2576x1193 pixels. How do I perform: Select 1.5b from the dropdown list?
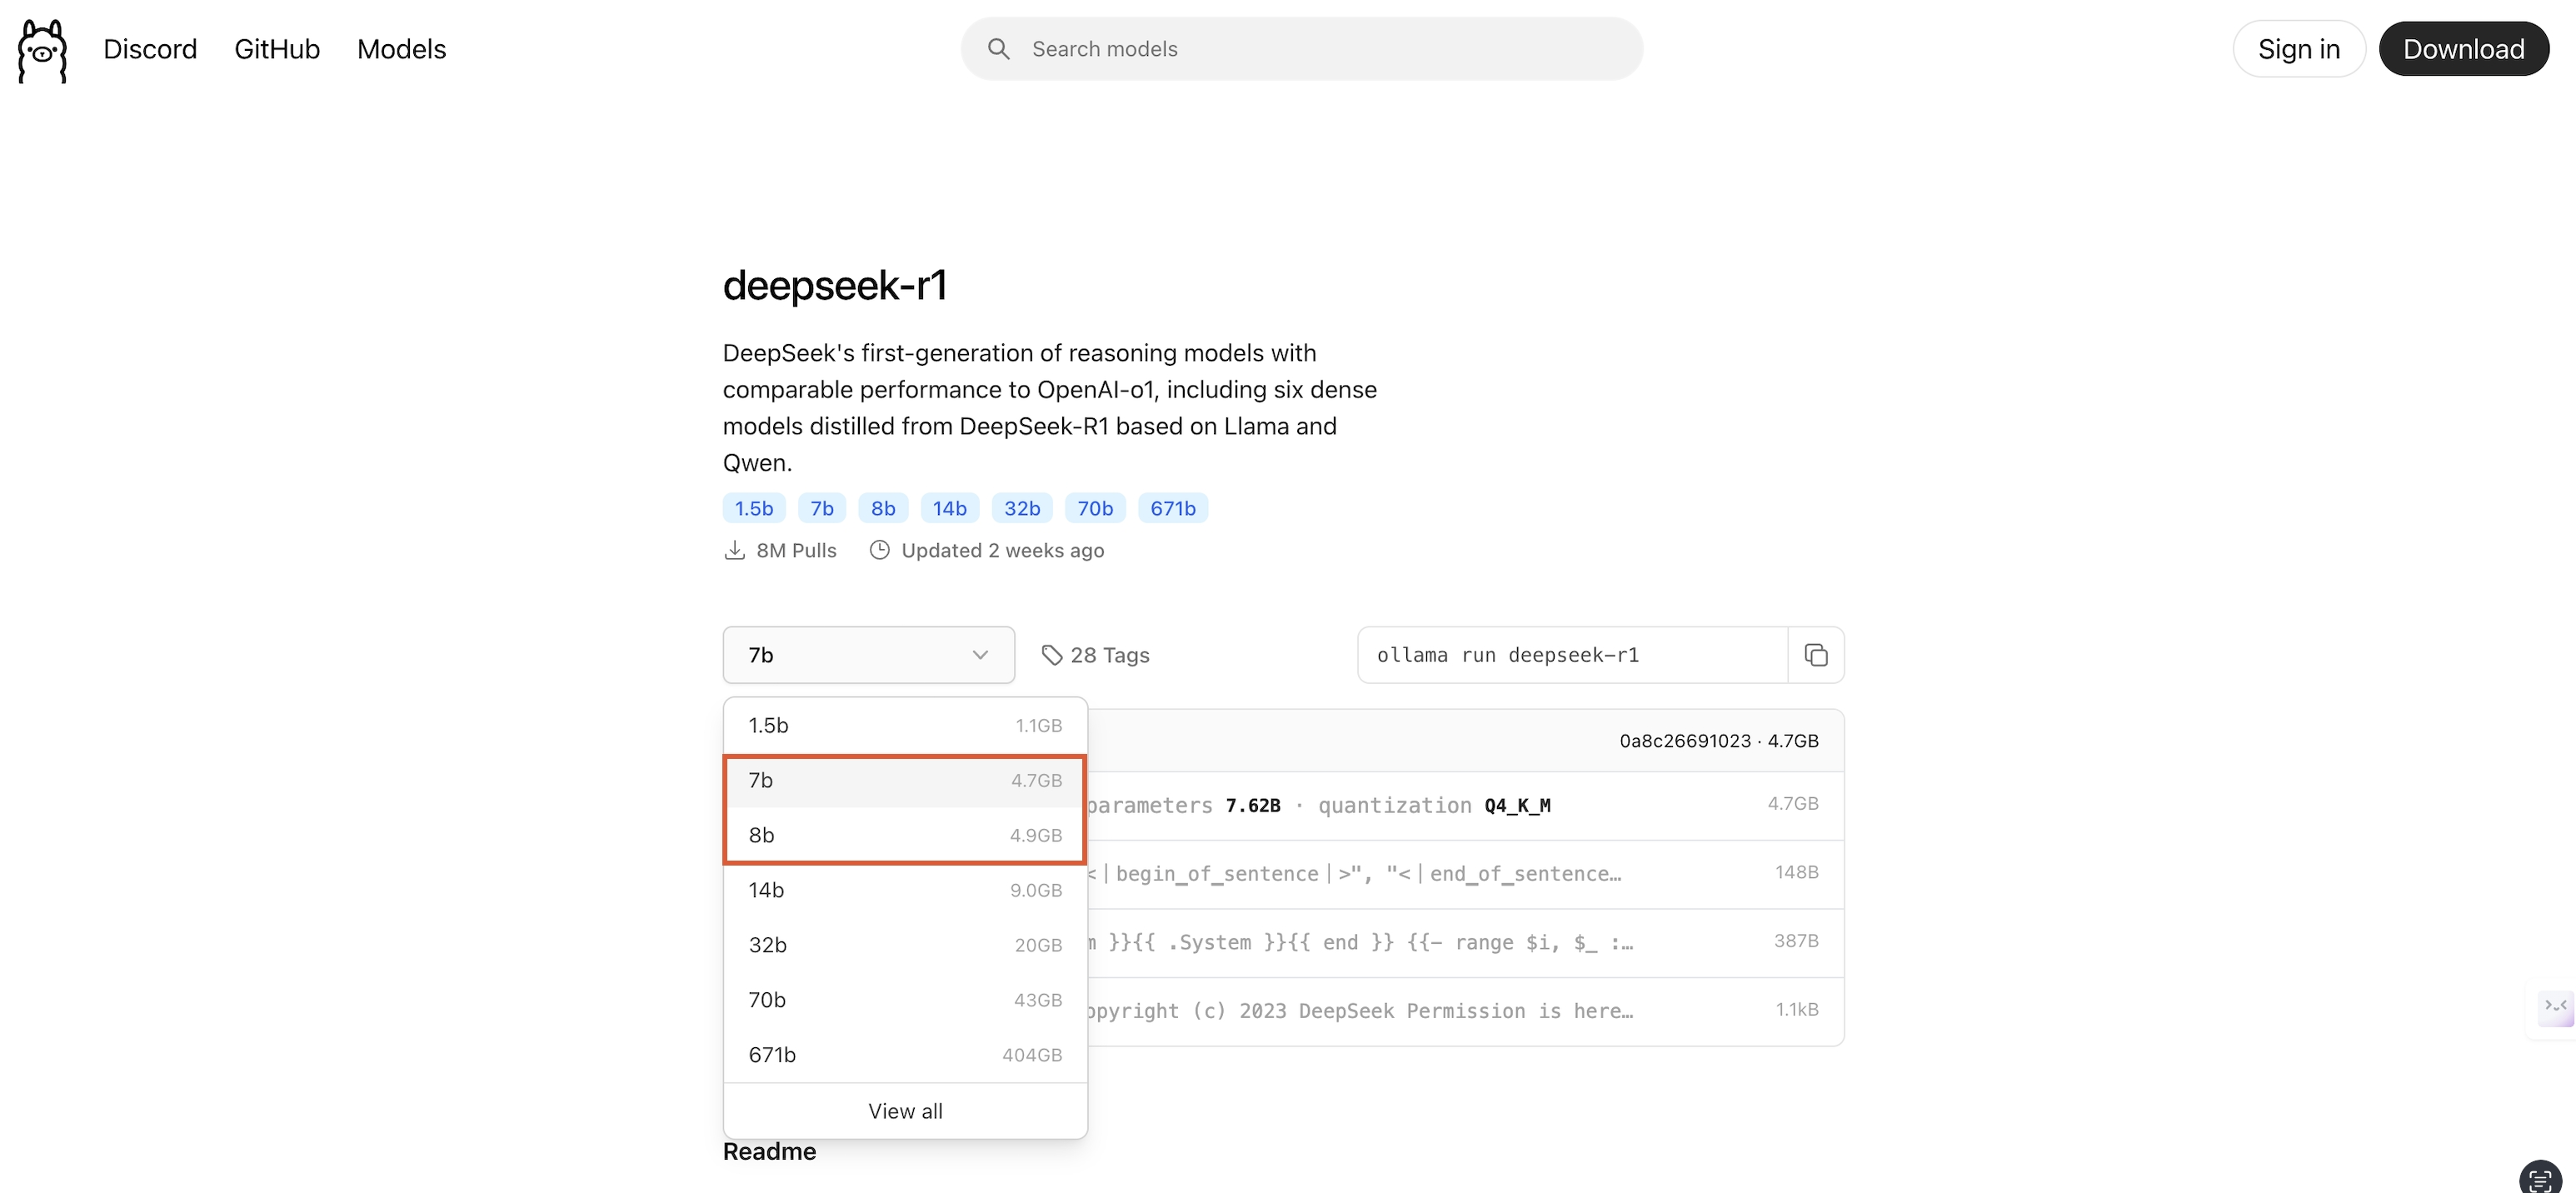pyautogui.click(x=904, y=725)
